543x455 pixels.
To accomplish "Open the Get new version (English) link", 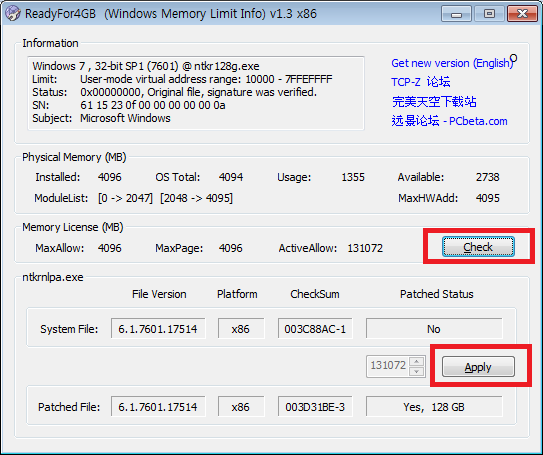I will coord(453,63).
